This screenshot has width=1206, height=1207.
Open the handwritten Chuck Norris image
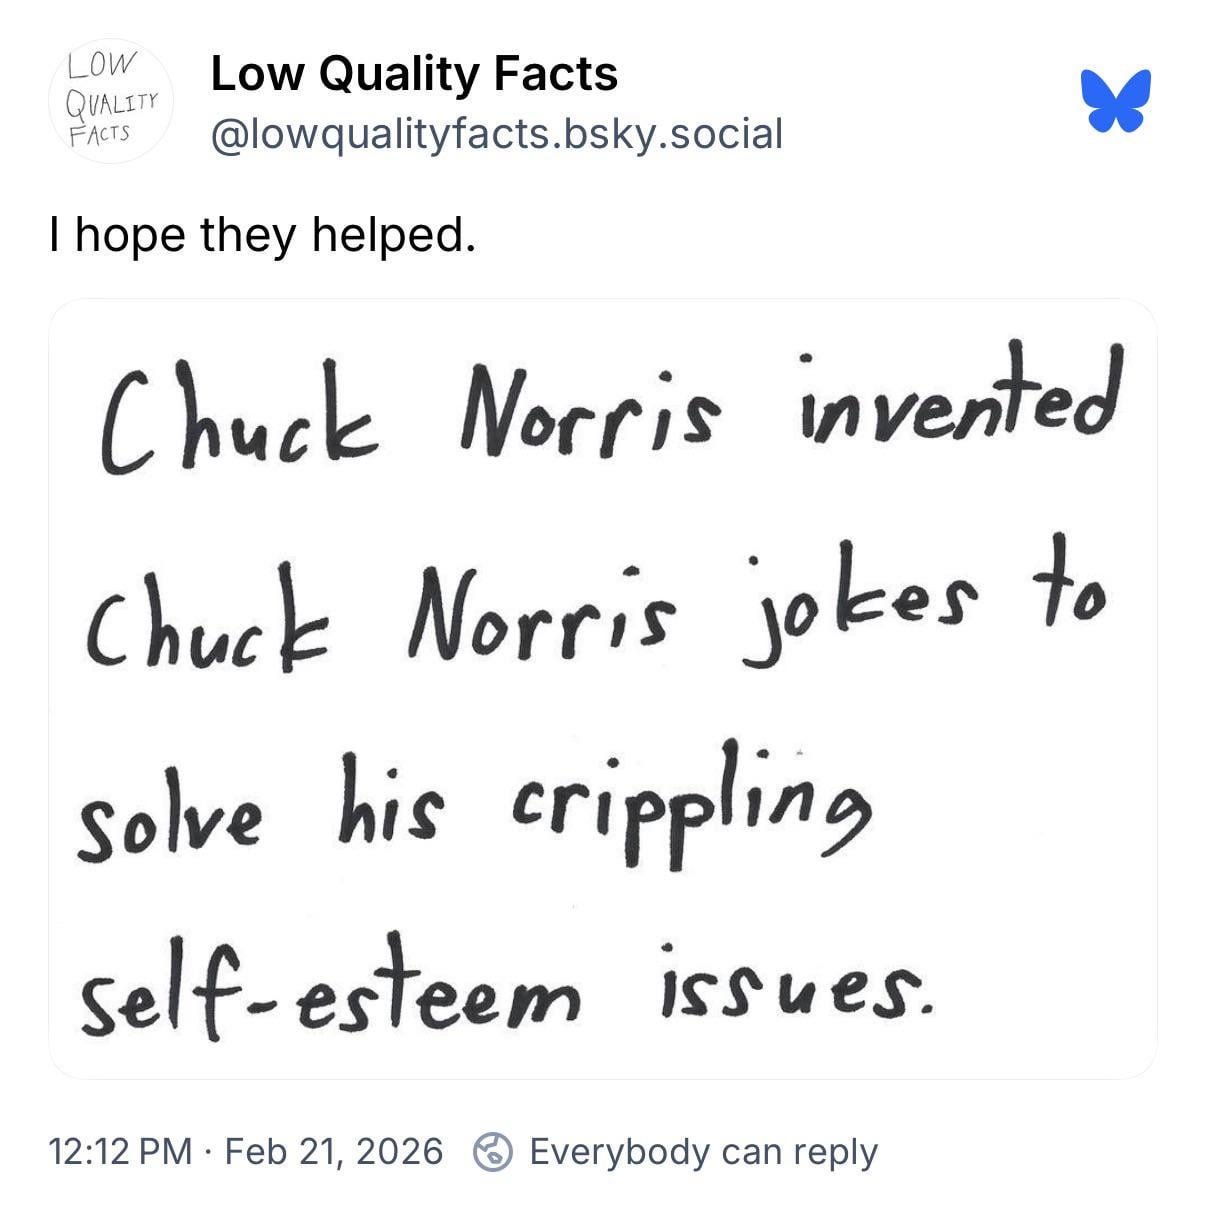pos(603,688)
